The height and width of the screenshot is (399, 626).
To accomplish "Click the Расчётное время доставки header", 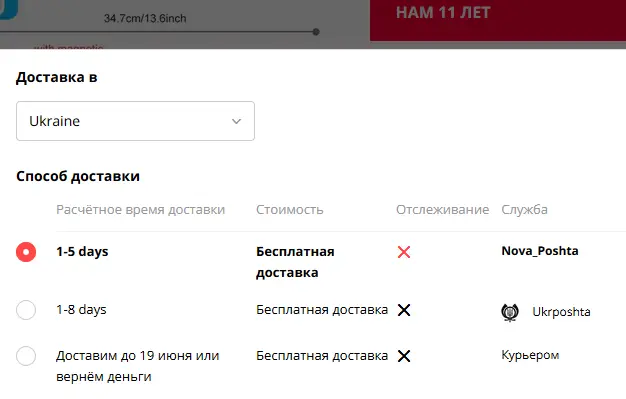I will click(x=141, y=210).
